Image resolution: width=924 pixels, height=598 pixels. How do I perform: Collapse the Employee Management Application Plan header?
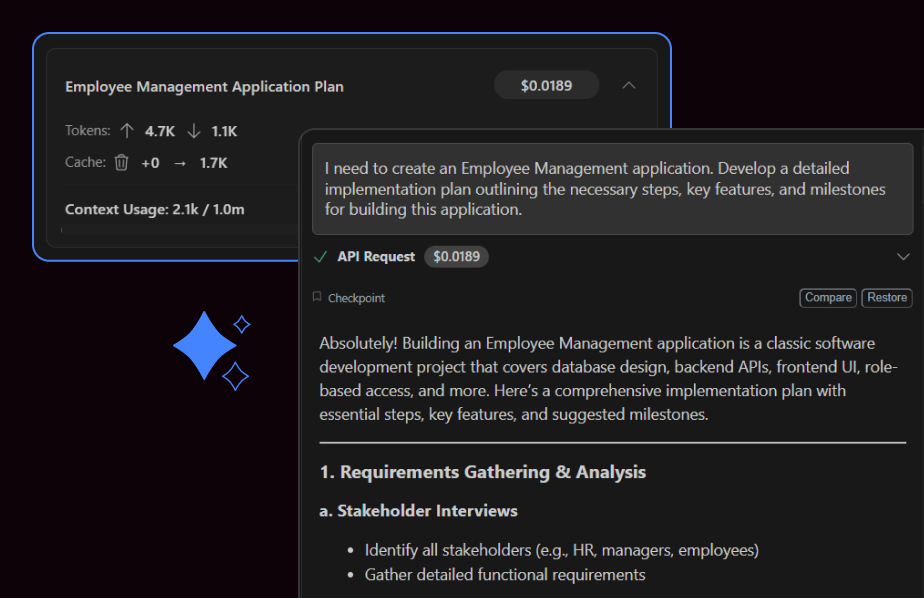629,85
